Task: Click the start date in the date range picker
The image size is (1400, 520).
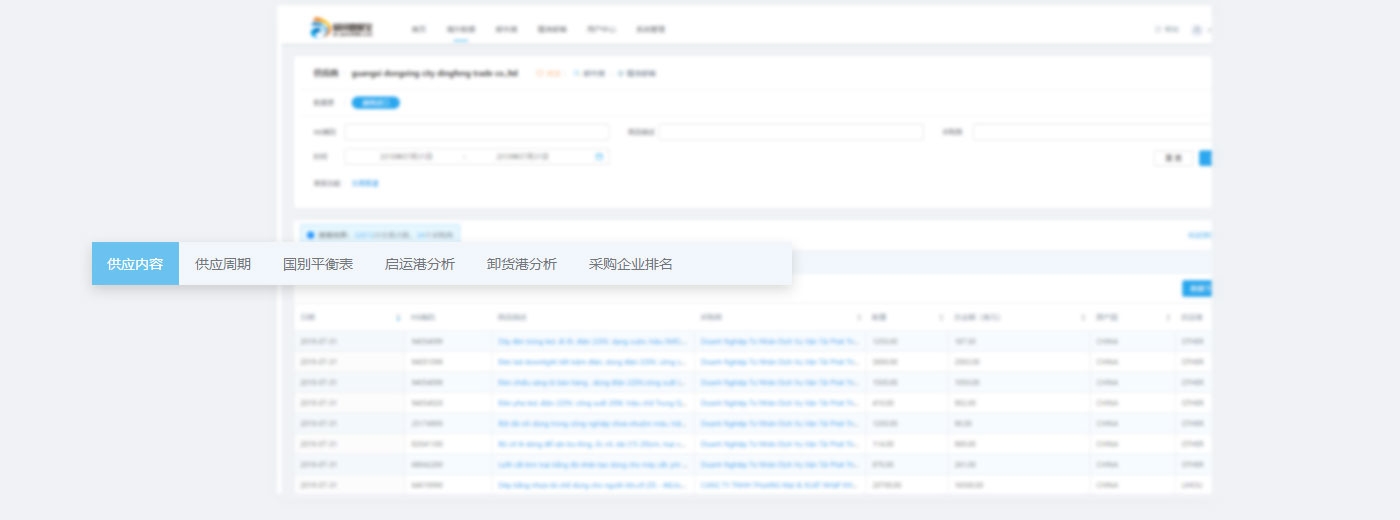Action: (x=405, y=157)
